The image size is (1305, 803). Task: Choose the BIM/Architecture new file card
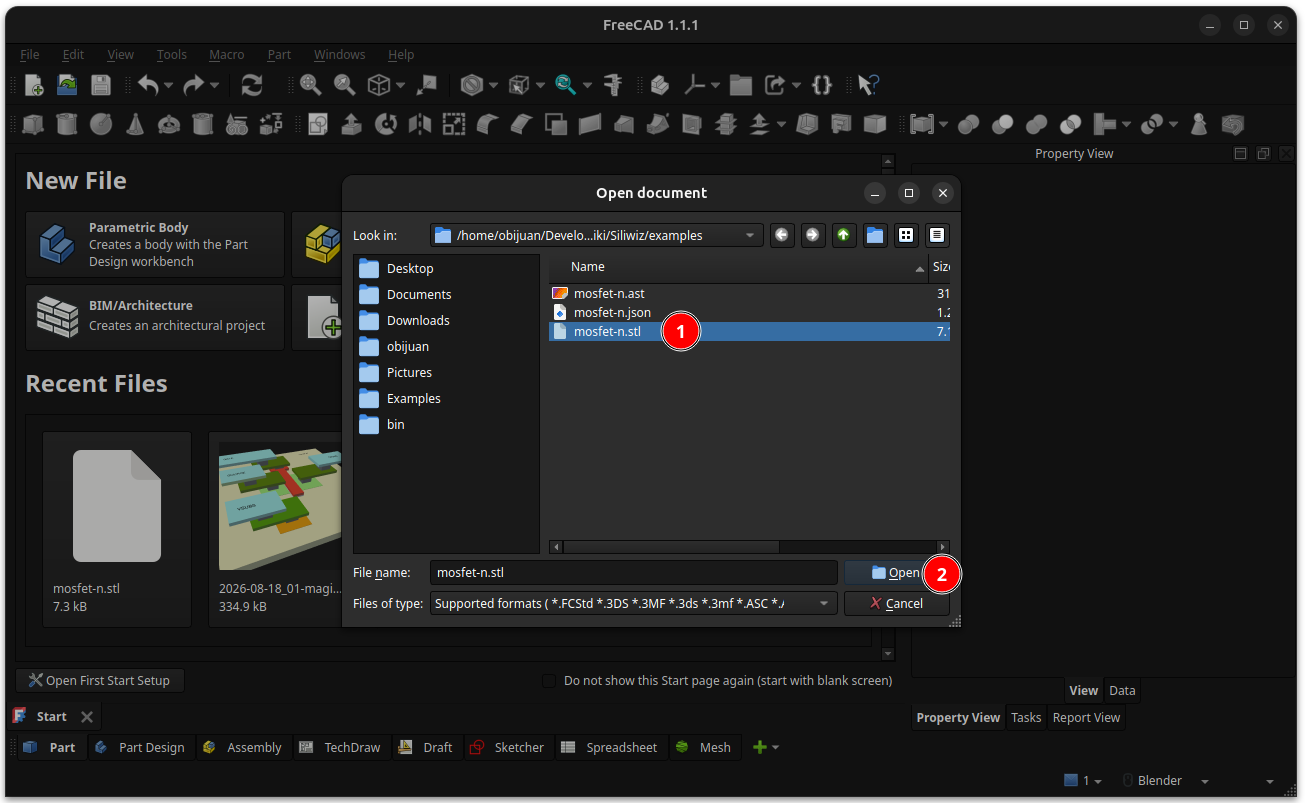155,317
